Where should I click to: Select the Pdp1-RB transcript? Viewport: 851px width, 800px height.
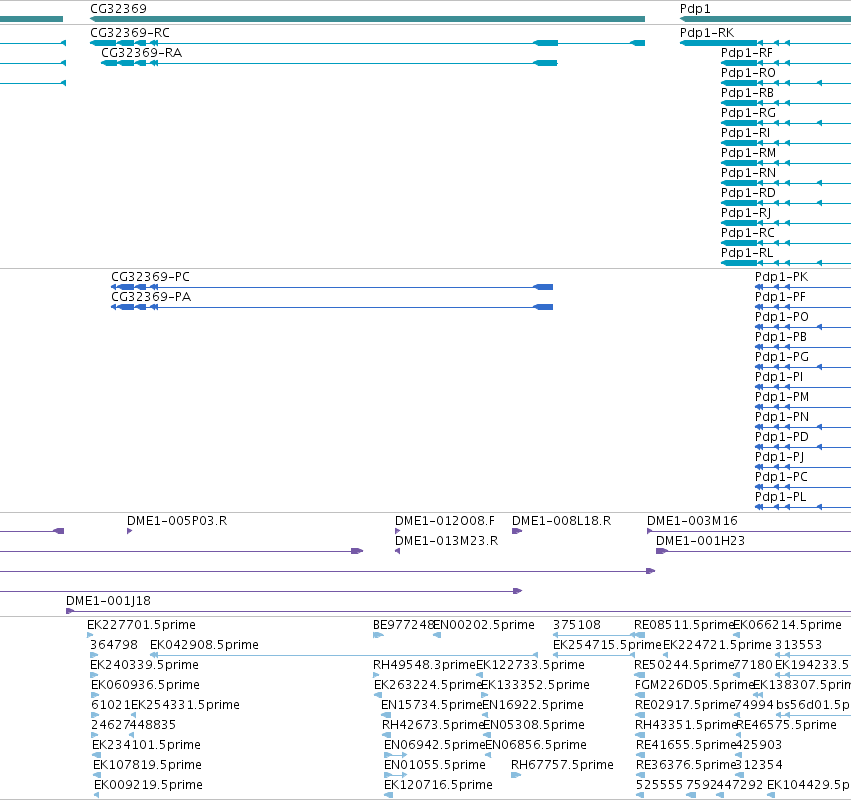pyautogui.click(x=786, y=103)
